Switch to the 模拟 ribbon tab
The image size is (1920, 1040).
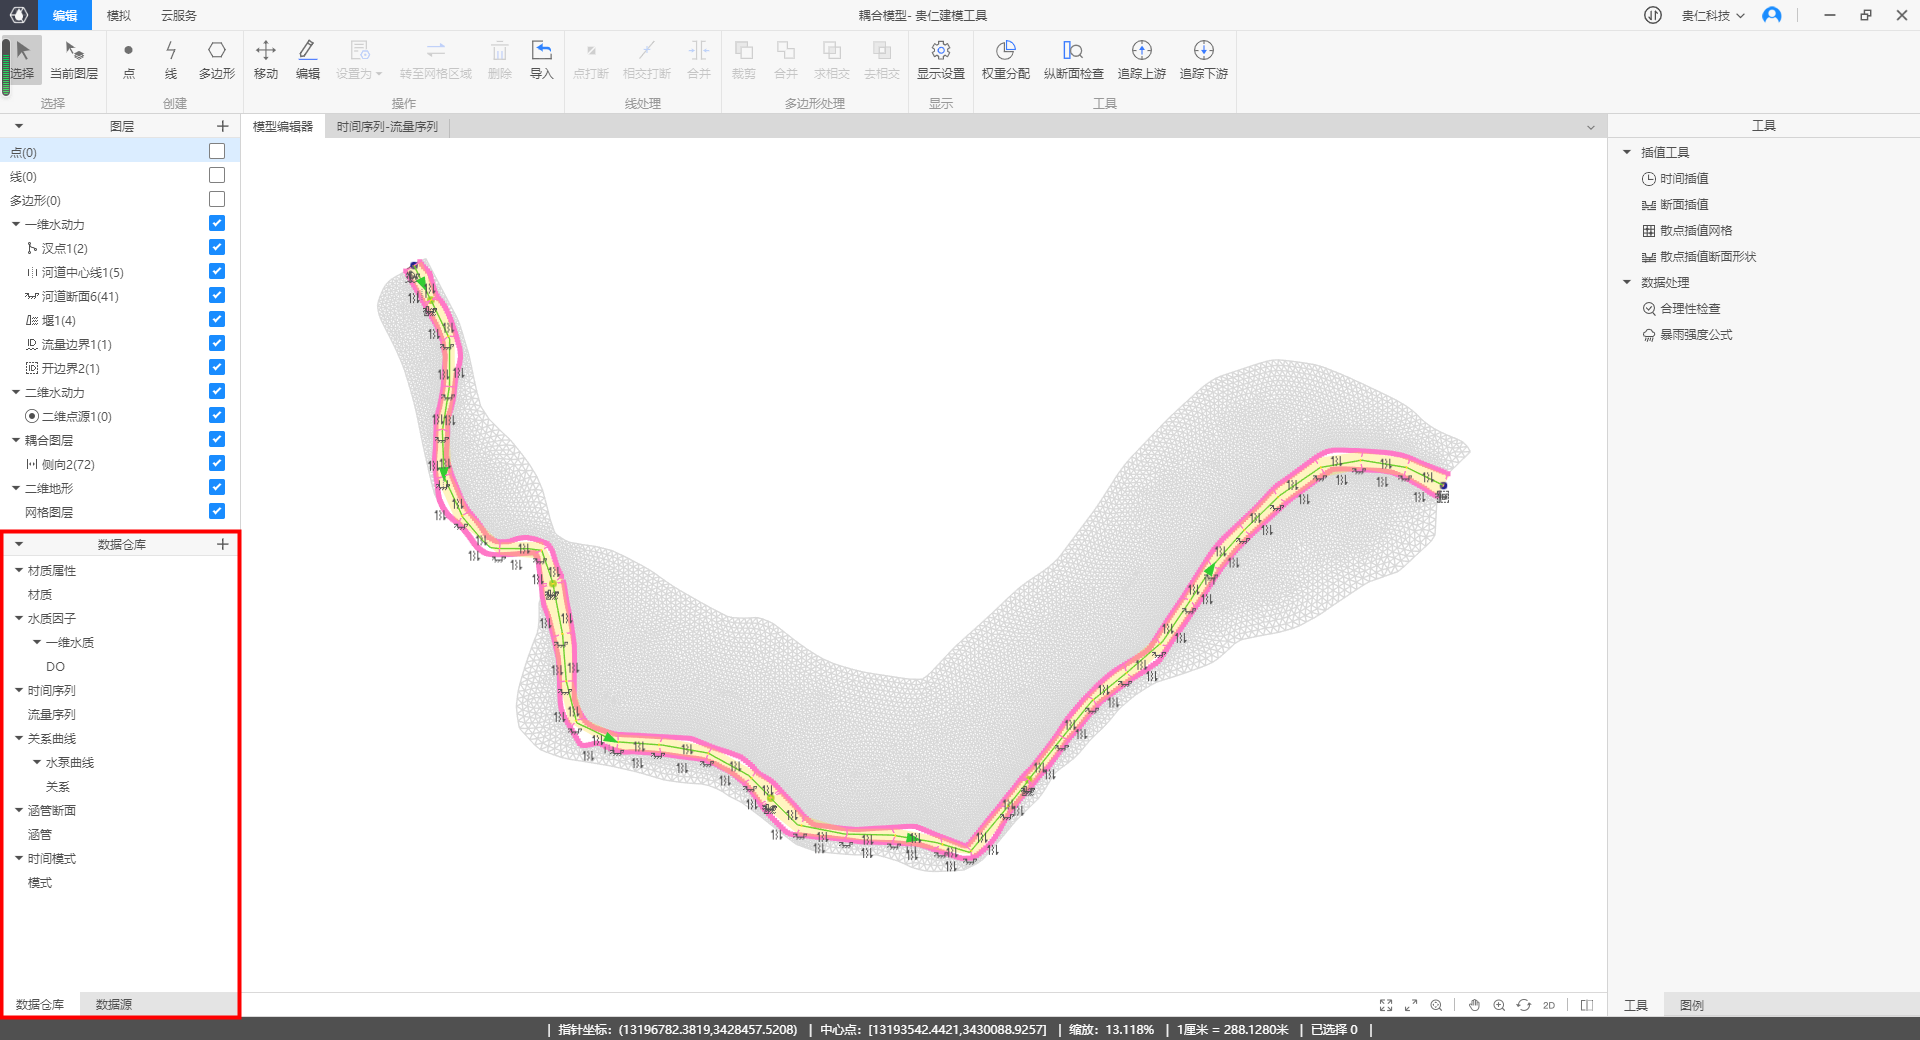pos(119,15)
